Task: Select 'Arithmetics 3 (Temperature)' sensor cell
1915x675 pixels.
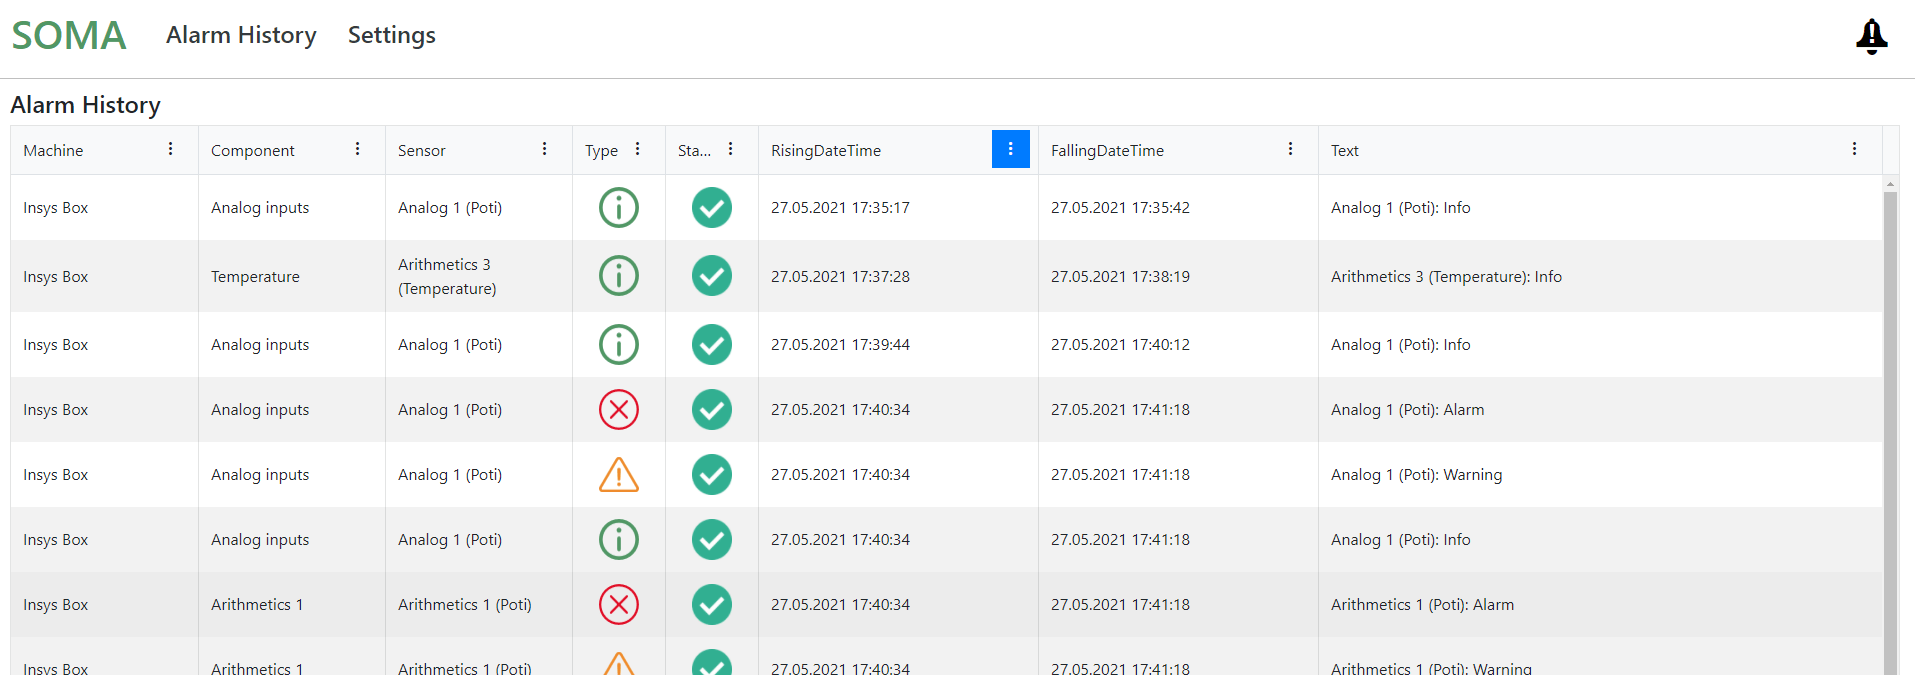Action: point(447,276)
